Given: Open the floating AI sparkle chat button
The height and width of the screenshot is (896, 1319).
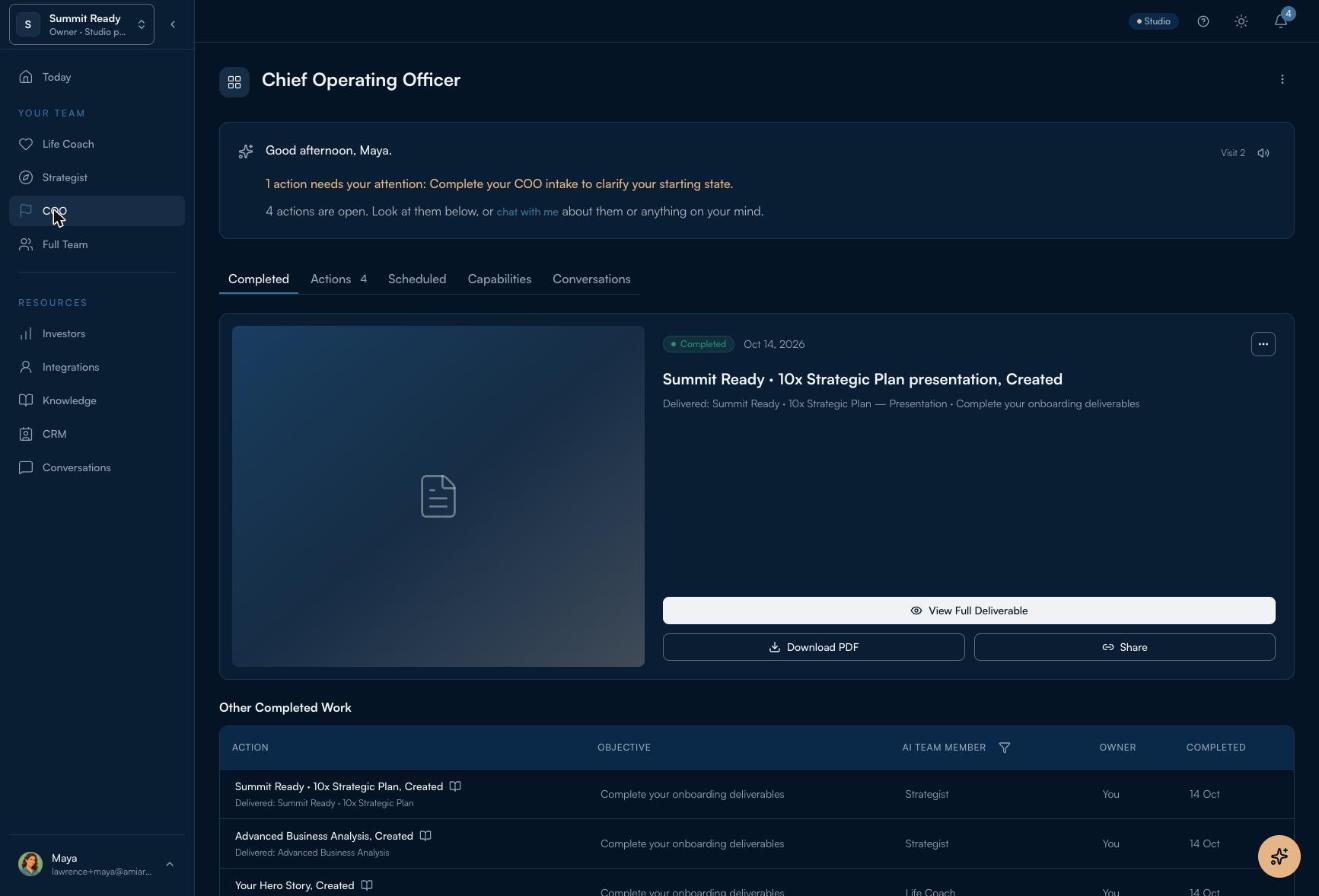Looking at the screenshot, I should pyautogui.click(x=1279, y=856).
